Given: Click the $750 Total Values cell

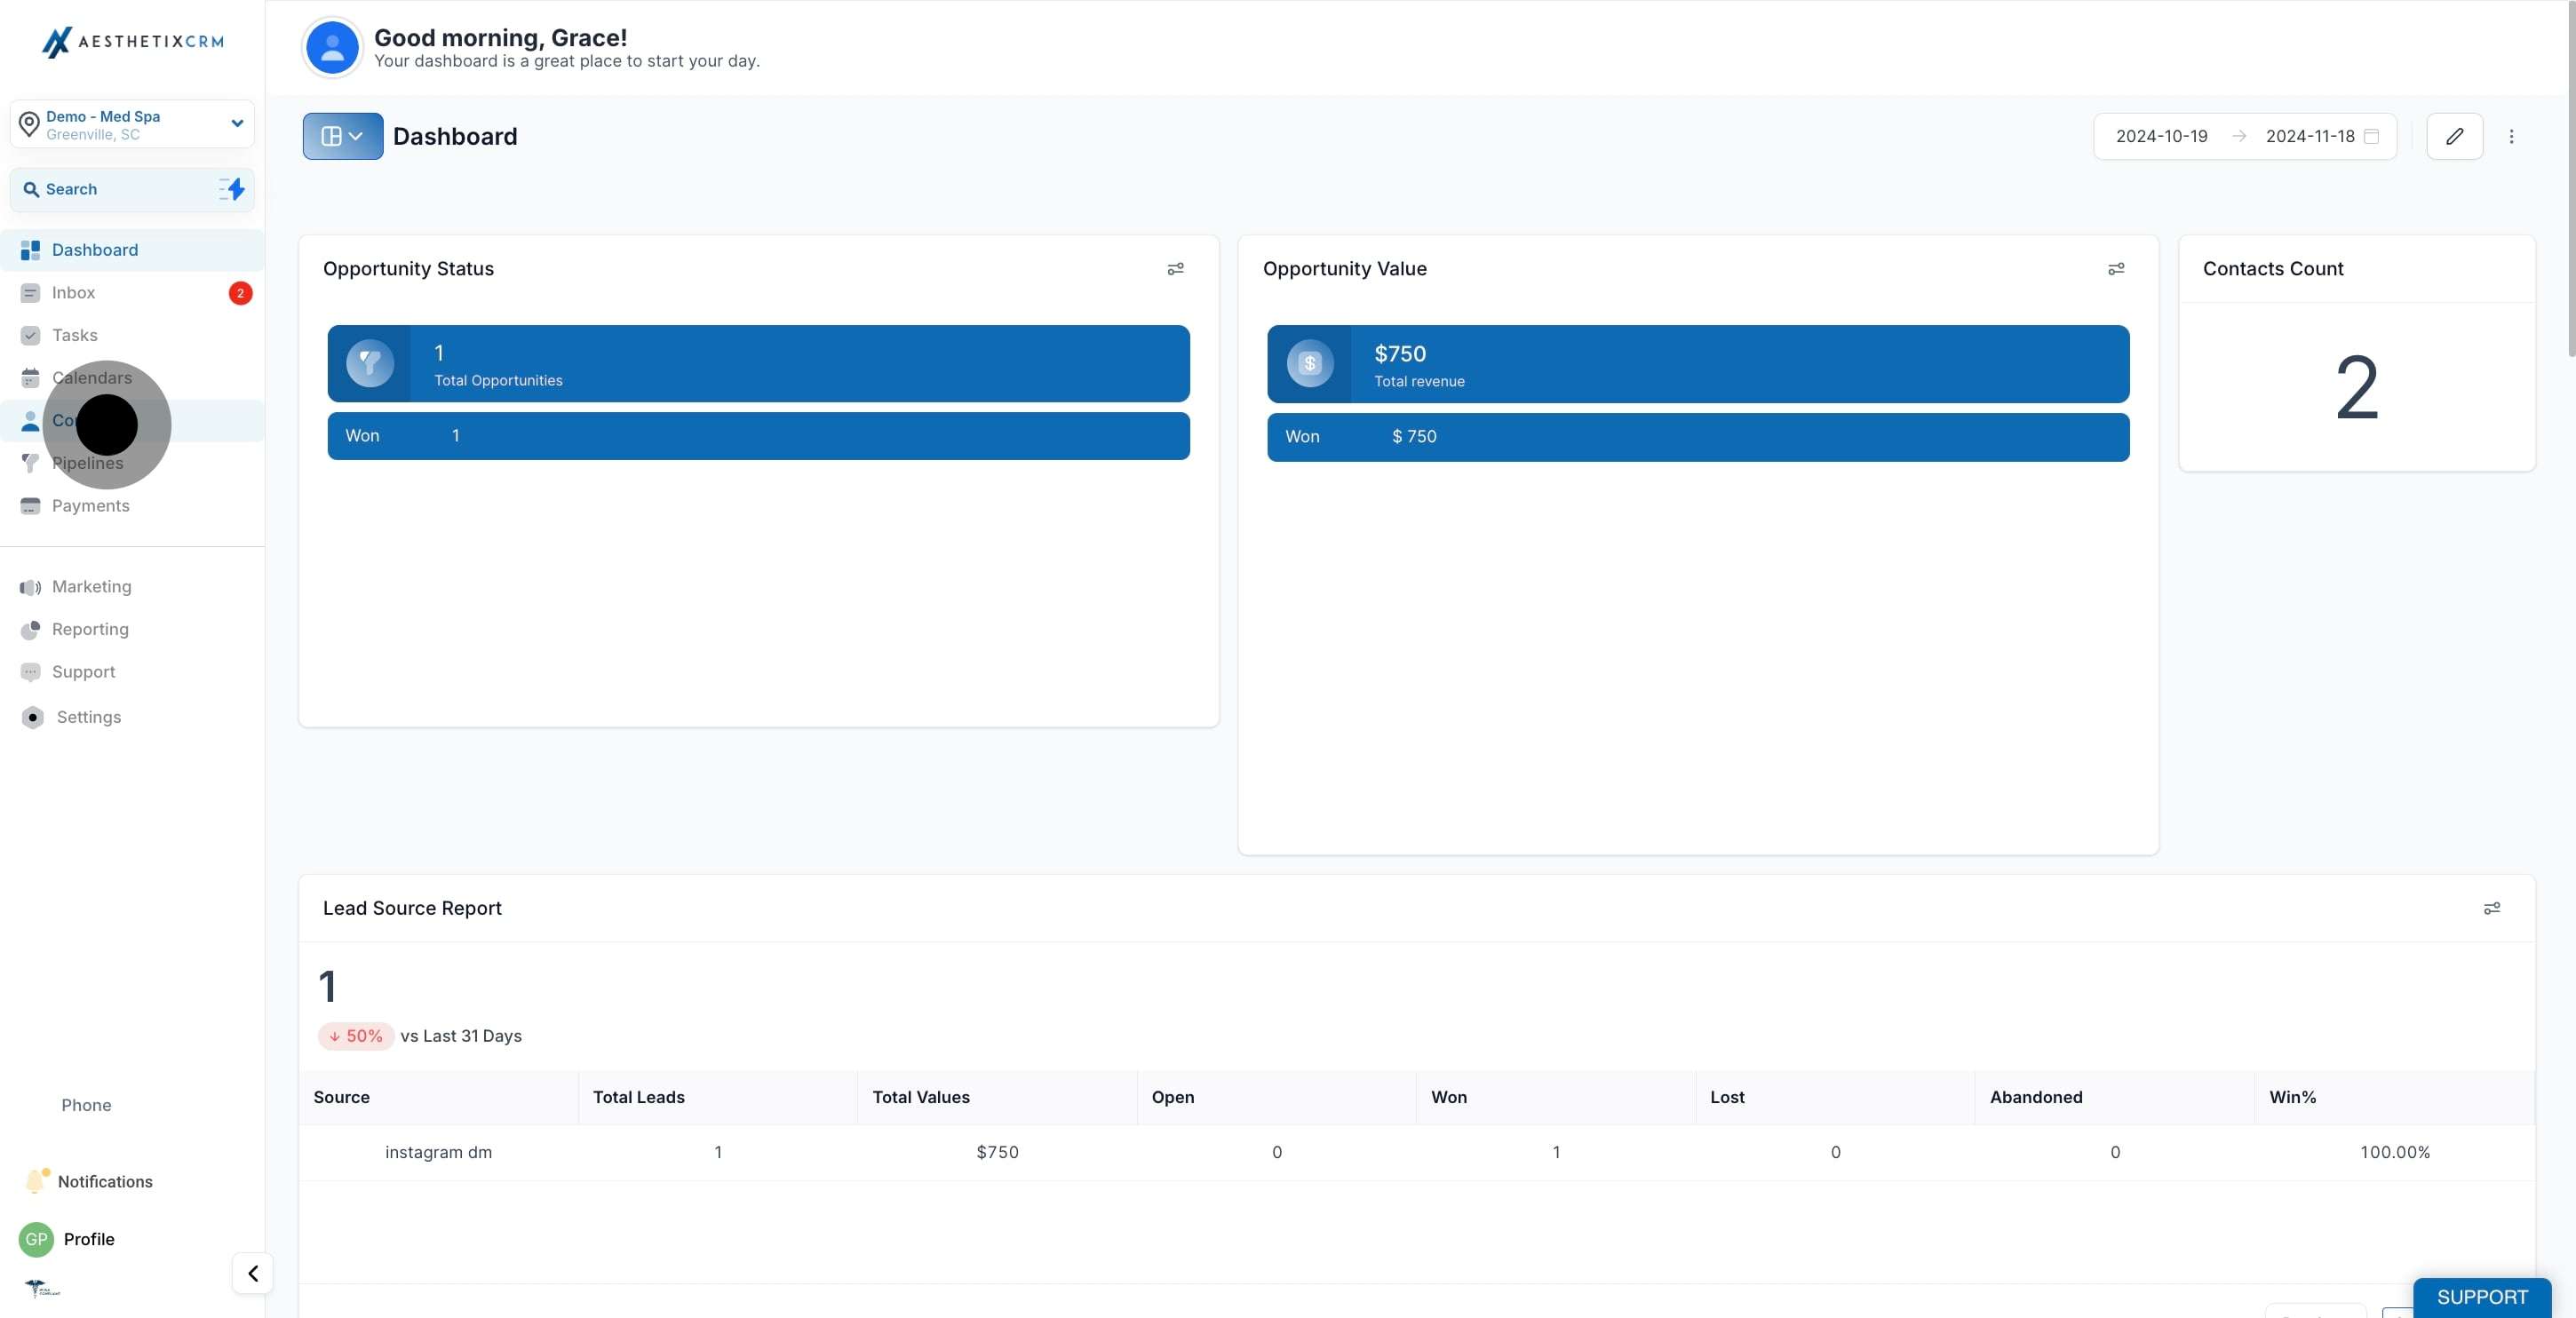Looking at the screenshot, I should [x=997, y=1153].
